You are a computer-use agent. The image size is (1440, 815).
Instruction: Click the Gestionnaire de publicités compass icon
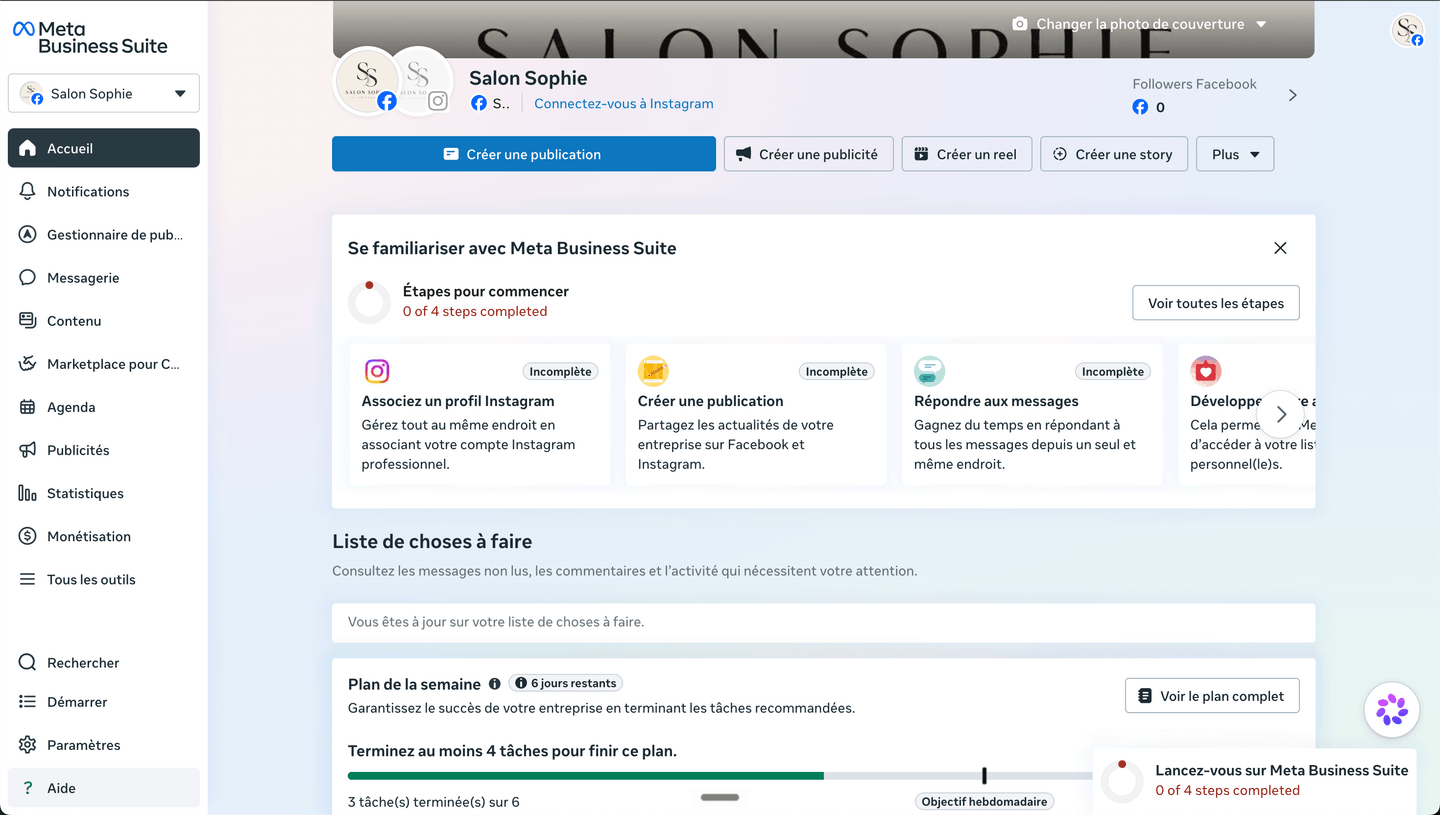28,234
